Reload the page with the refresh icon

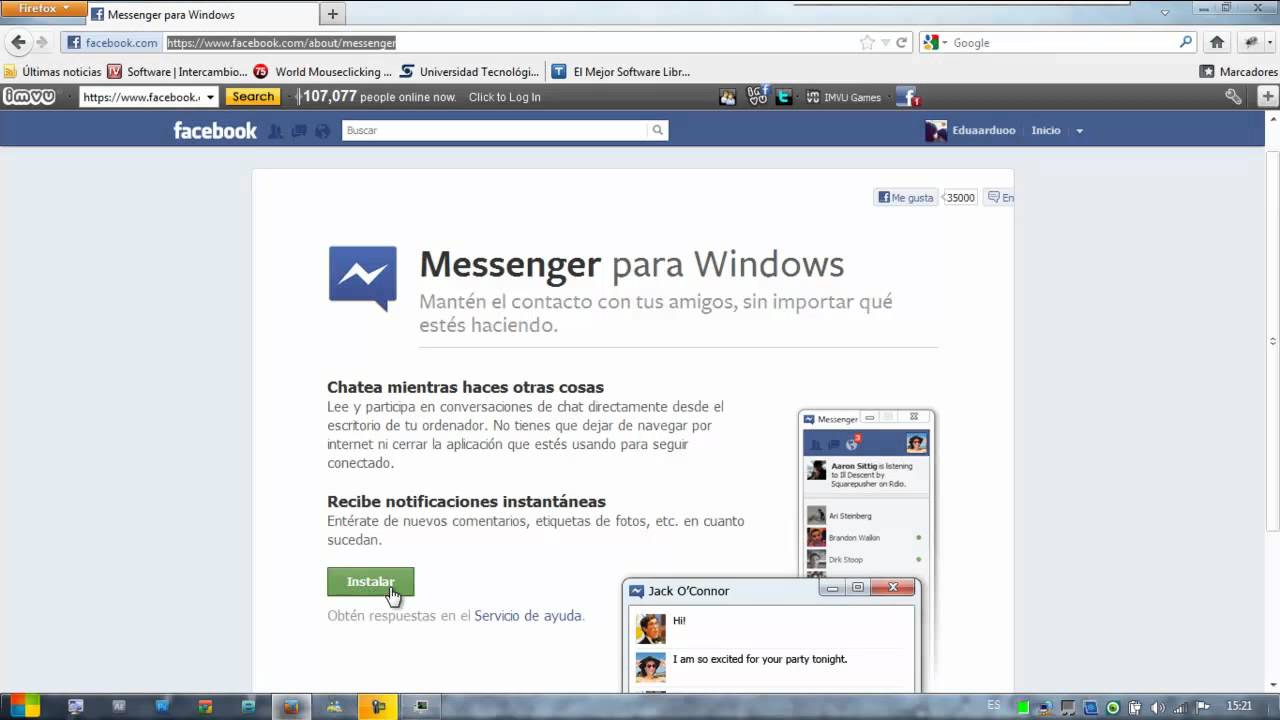[901, 43]
